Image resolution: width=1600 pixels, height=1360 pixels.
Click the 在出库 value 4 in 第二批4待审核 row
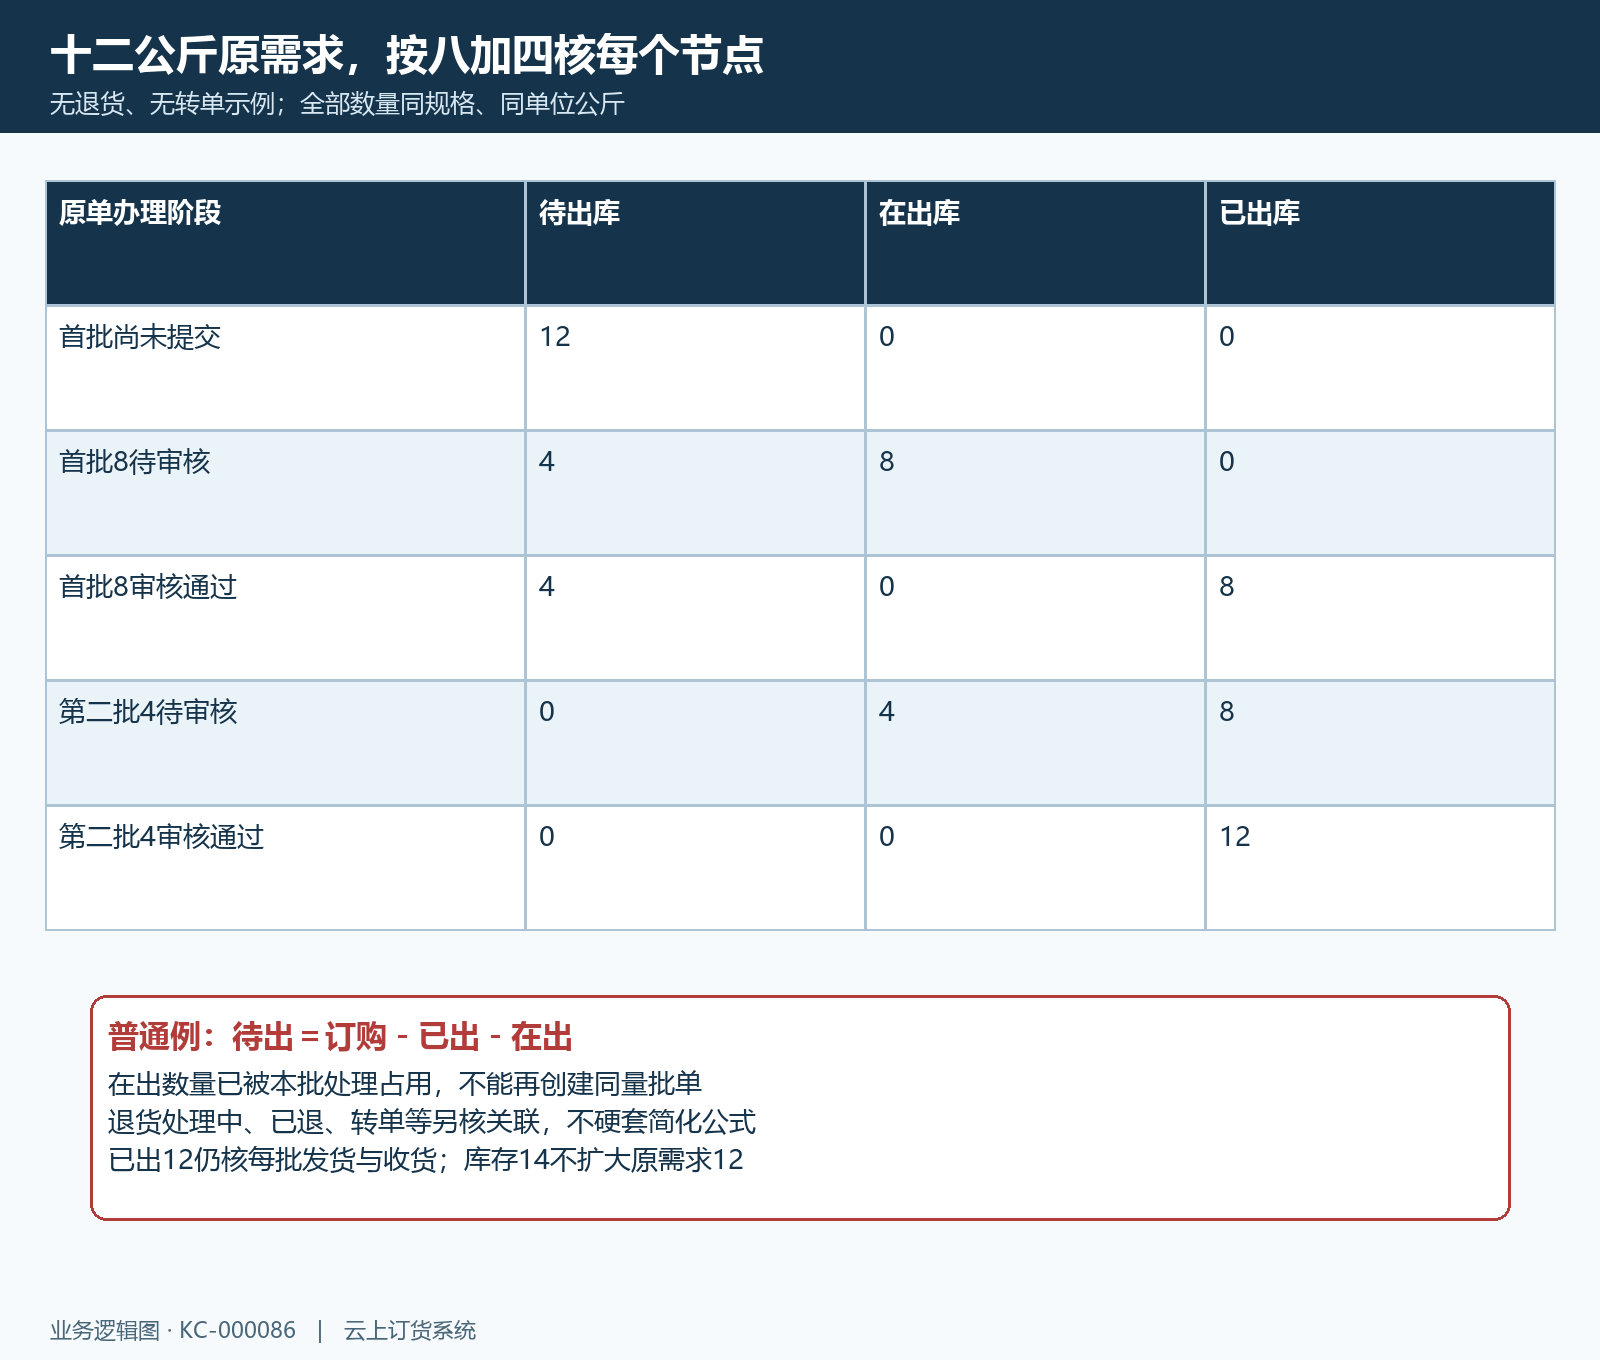887,712
